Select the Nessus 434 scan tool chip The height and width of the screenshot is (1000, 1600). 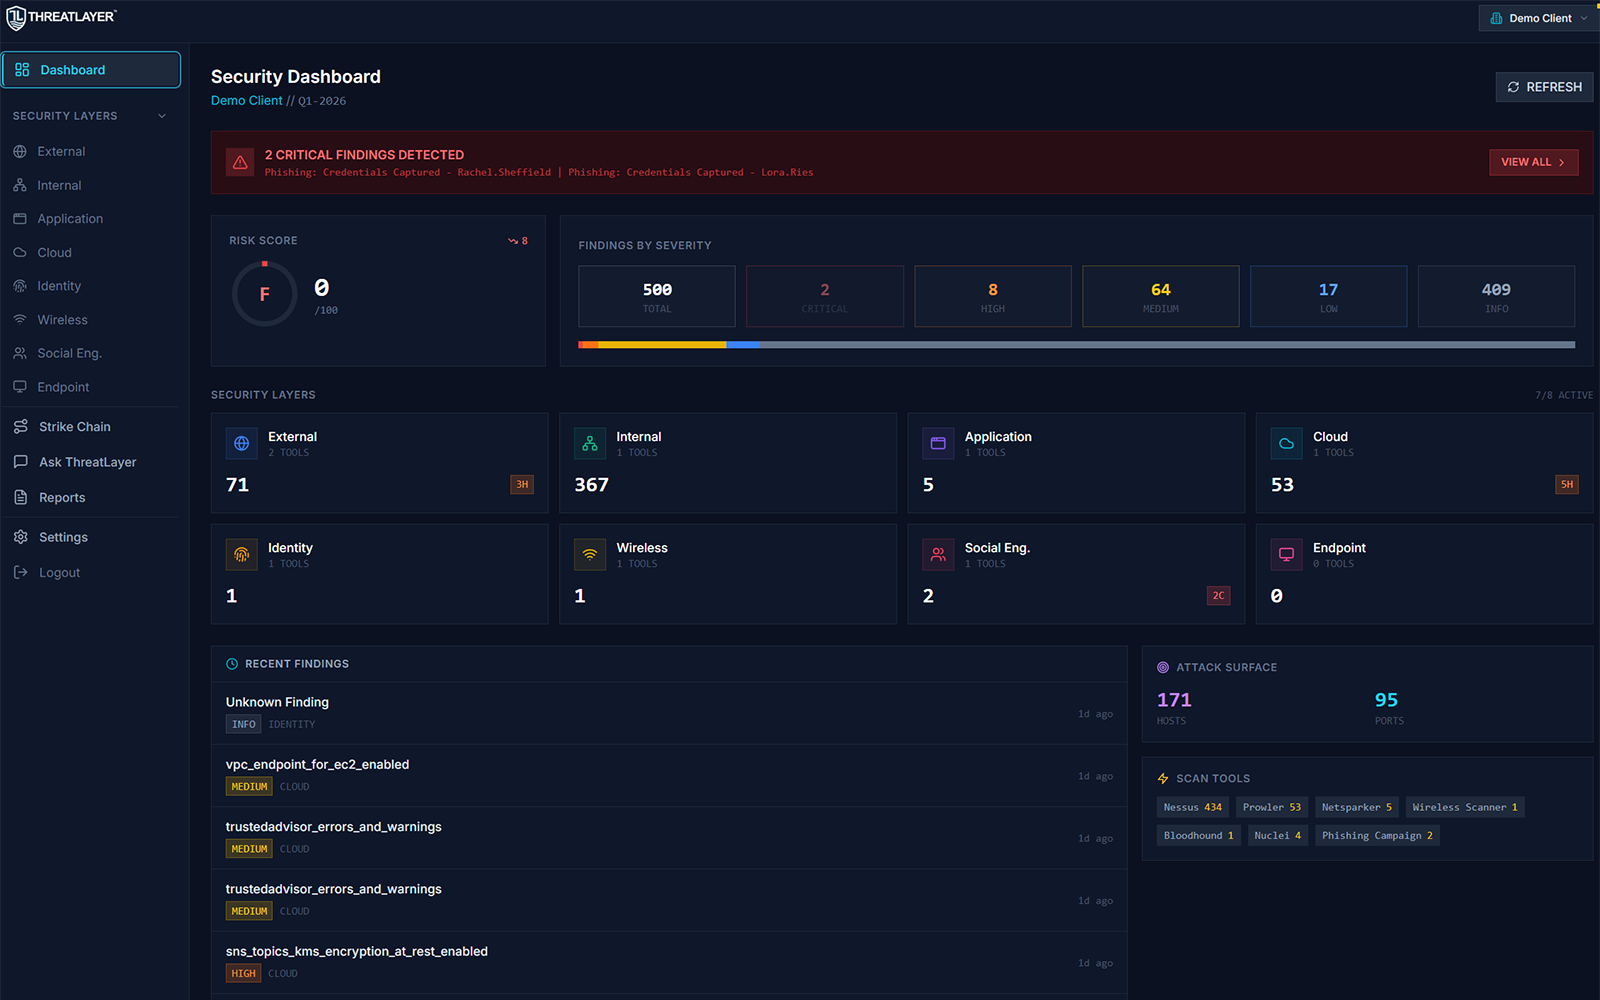[1192, 807]
